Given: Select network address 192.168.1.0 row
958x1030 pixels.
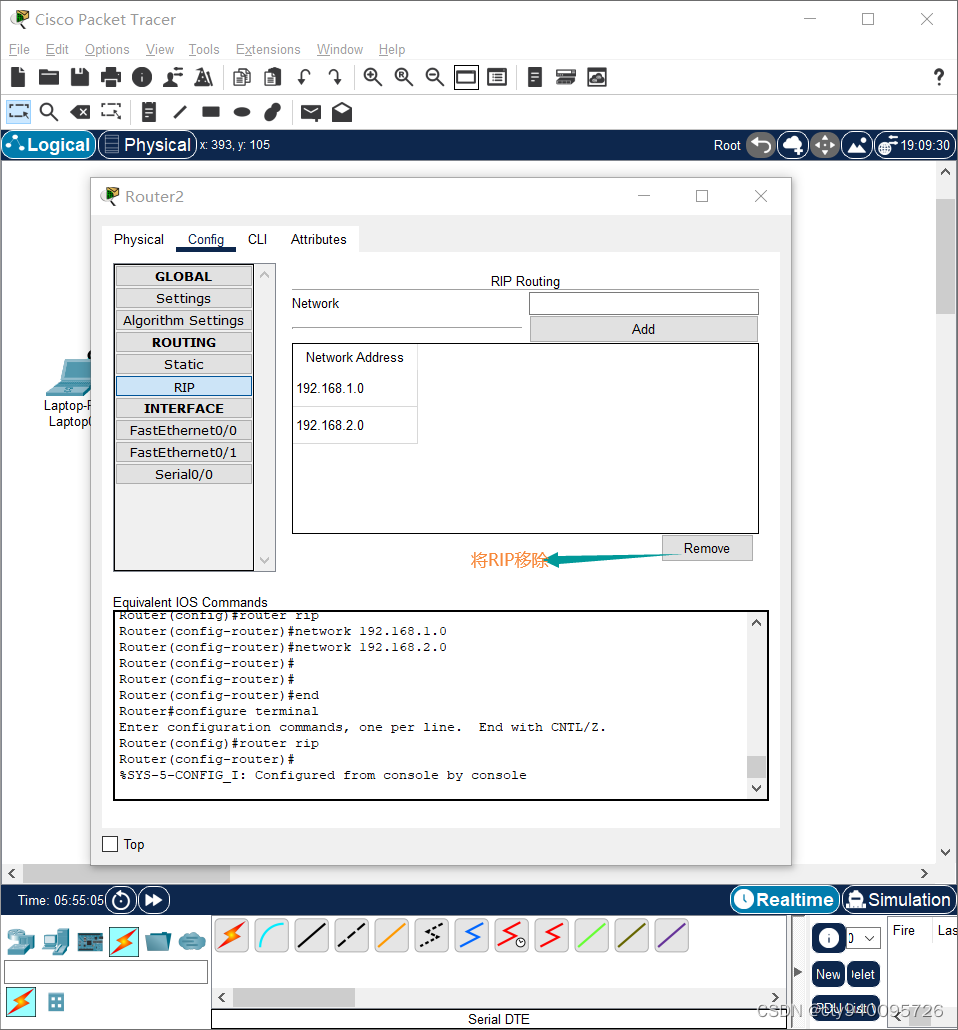Looking at the screenshot, I should coord(355,388).
